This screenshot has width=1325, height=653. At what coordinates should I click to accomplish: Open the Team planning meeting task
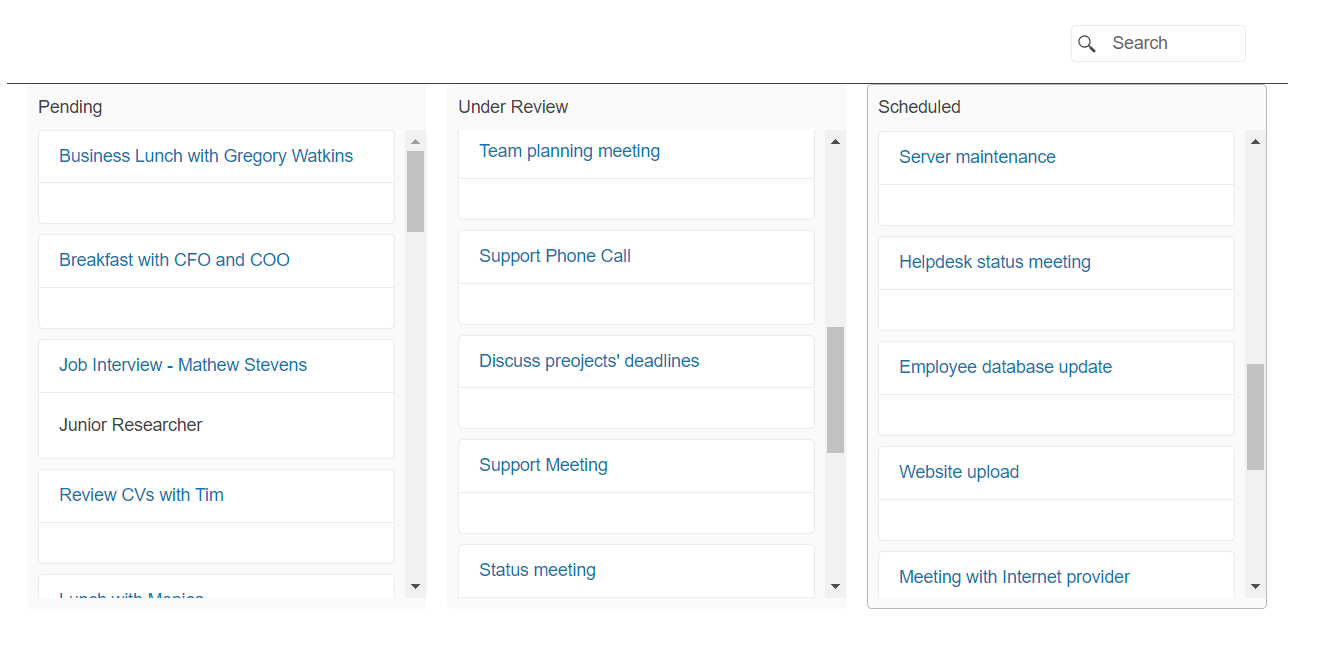(x=569, y=150)
